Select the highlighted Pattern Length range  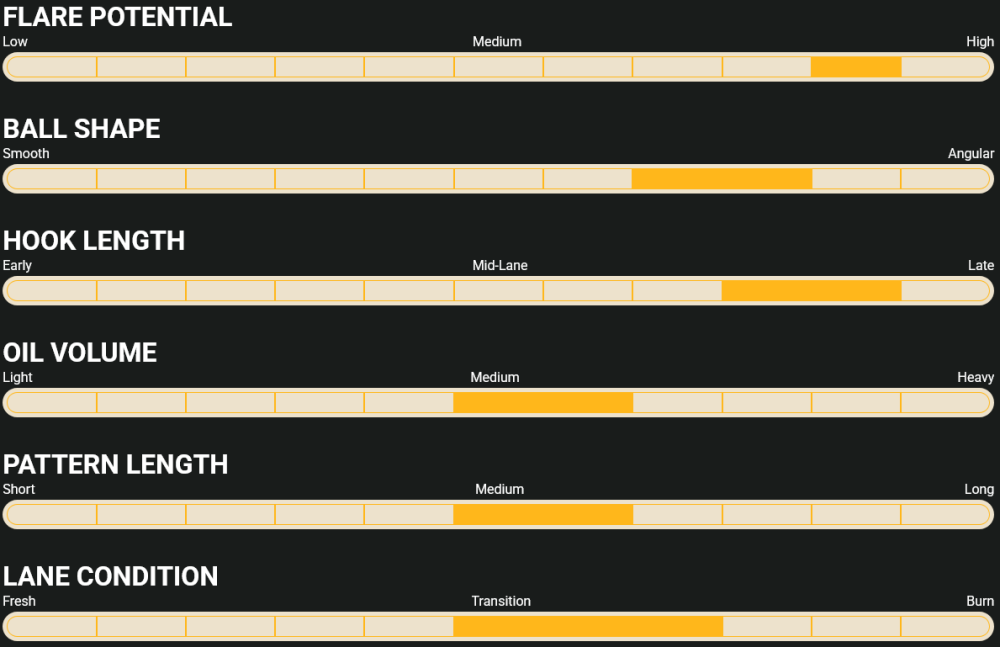point(543,515)
